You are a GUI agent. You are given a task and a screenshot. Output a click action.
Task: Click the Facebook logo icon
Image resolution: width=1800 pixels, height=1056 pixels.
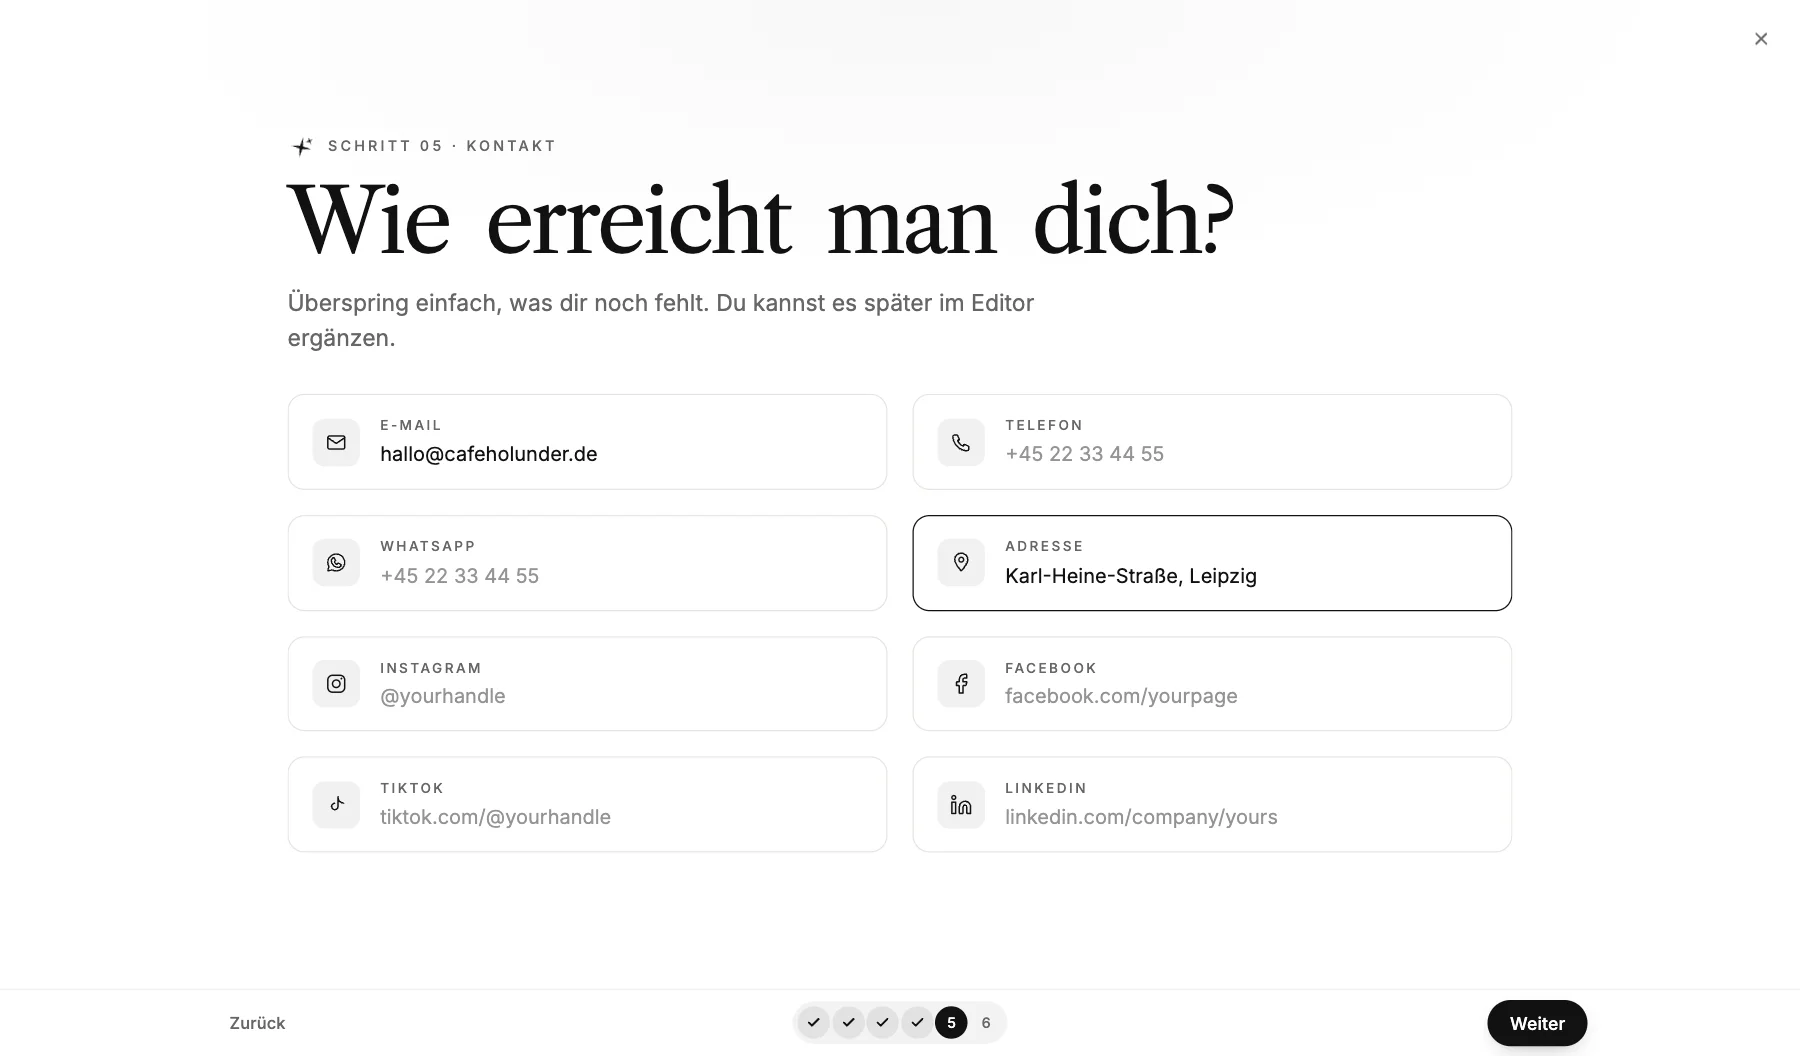961,684
